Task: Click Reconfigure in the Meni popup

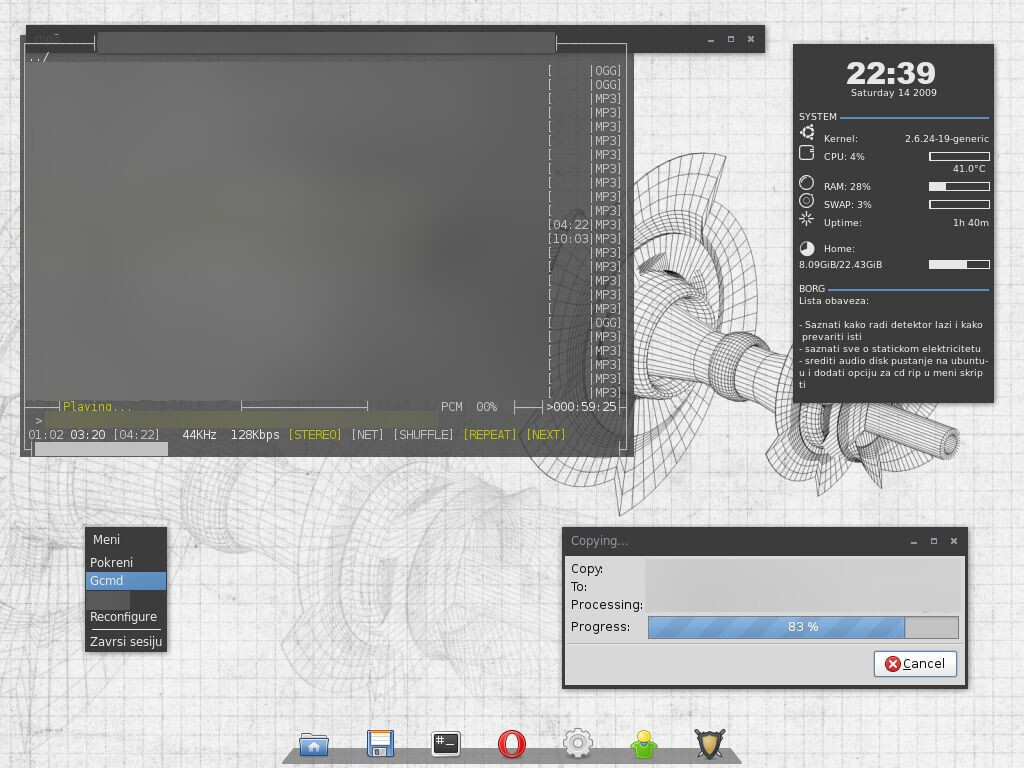Action: pos(123,616)
